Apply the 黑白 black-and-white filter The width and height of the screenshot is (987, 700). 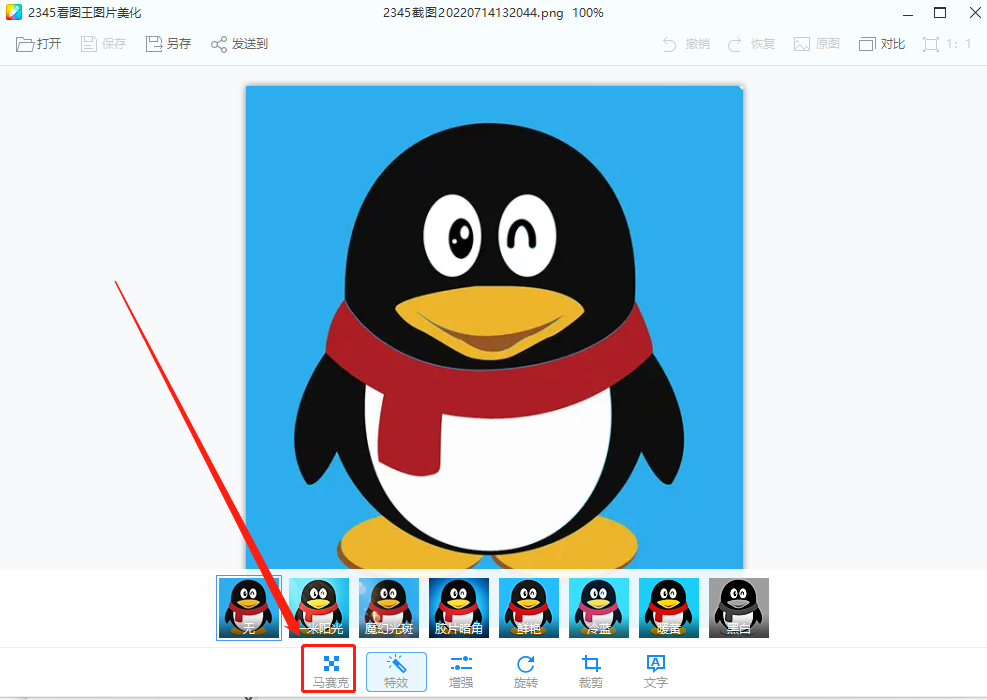pos(738,607)
